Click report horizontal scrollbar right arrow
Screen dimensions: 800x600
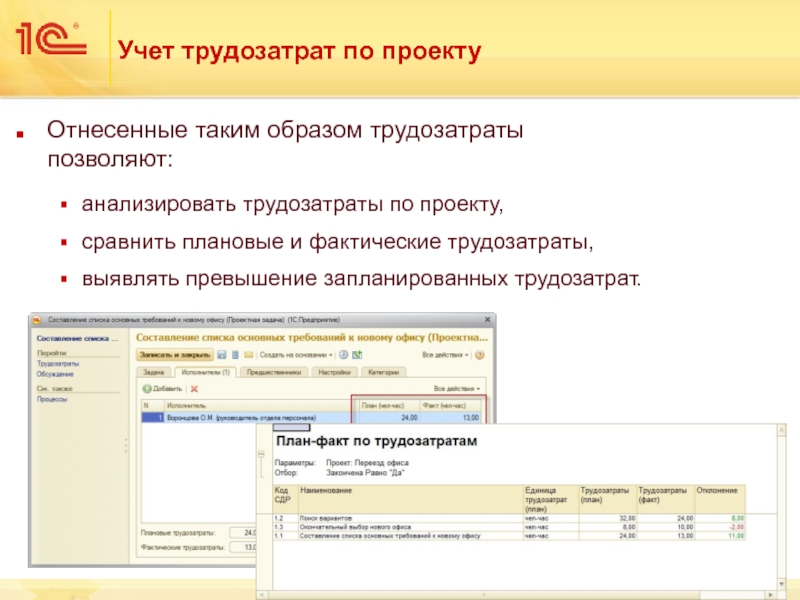click(x=770, y=595)
